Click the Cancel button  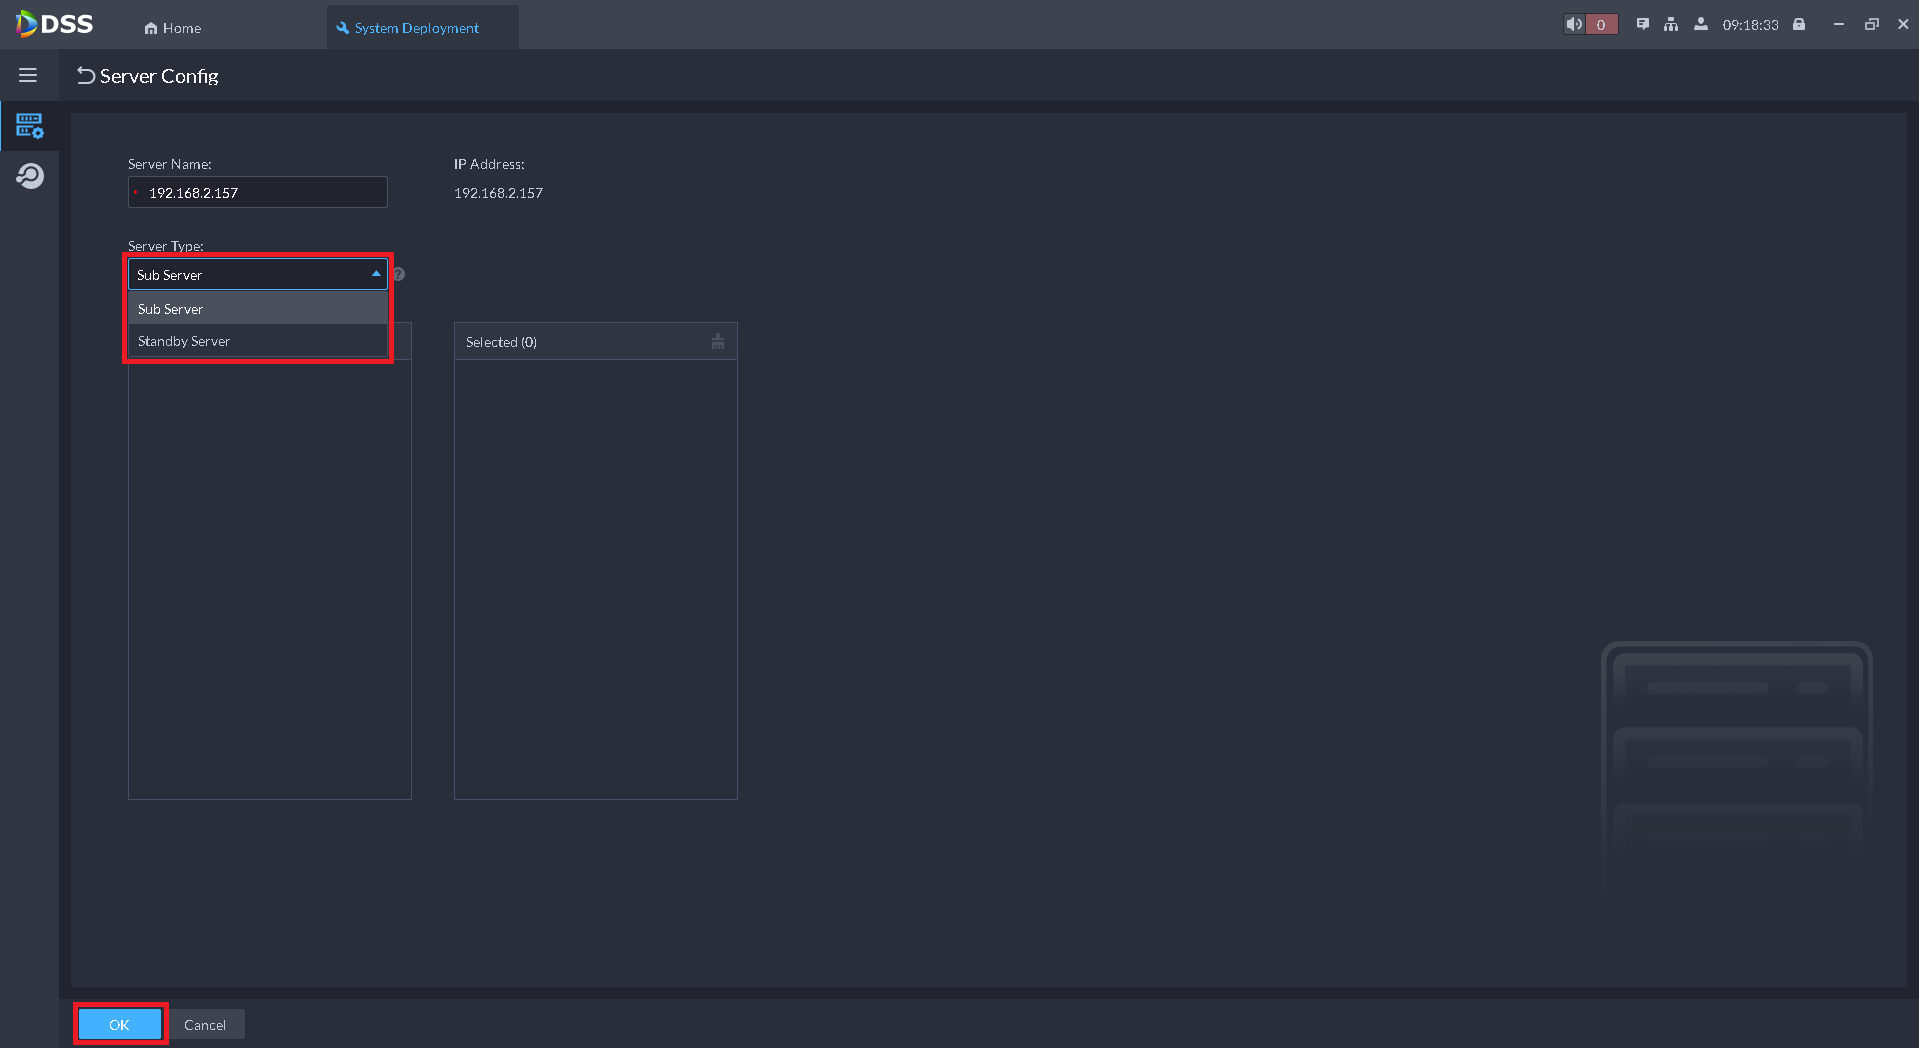pyautogui.click(x=205, y=1024)
